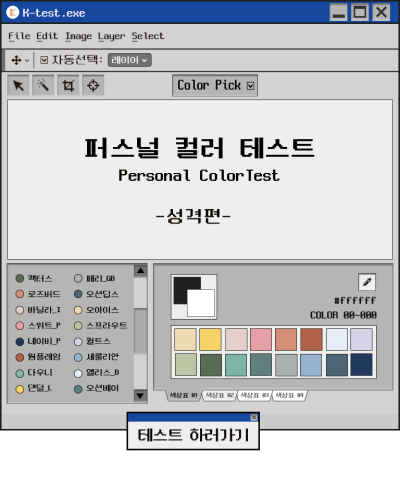Open the Edit menu
Image resolution: width=400 pixels, height=492 pixels.
[x=47, y=36]
